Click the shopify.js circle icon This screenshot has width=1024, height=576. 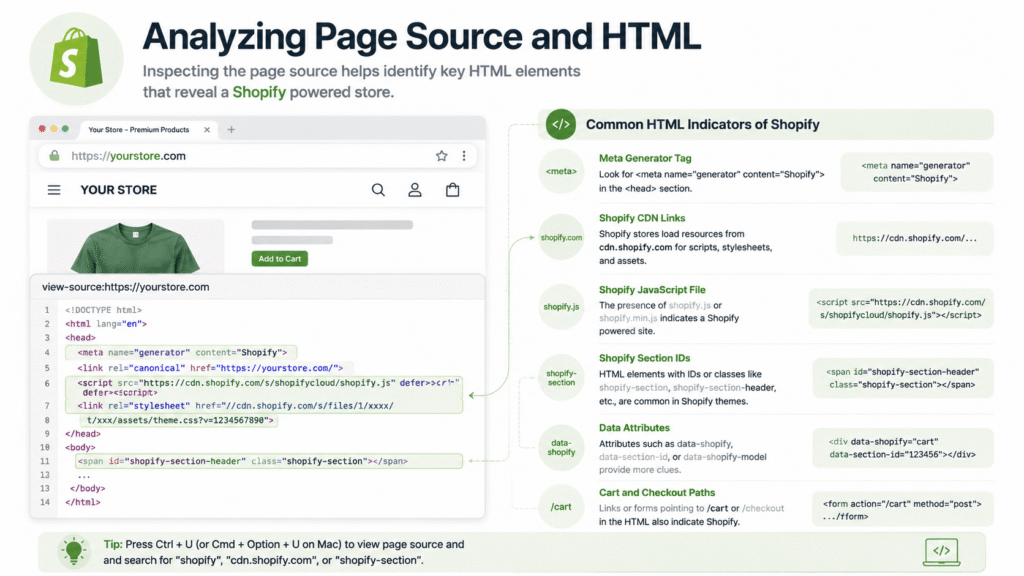pyautogui.click(x=561, y=306)
